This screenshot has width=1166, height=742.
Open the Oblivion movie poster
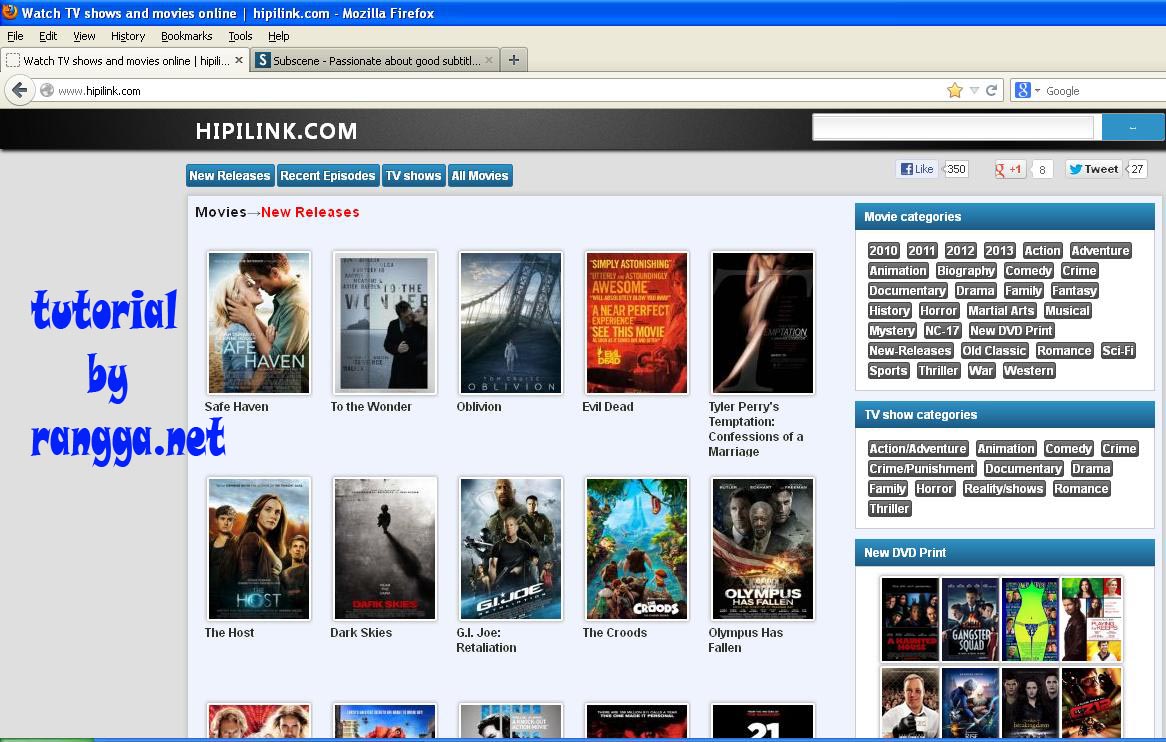[511, 323]
